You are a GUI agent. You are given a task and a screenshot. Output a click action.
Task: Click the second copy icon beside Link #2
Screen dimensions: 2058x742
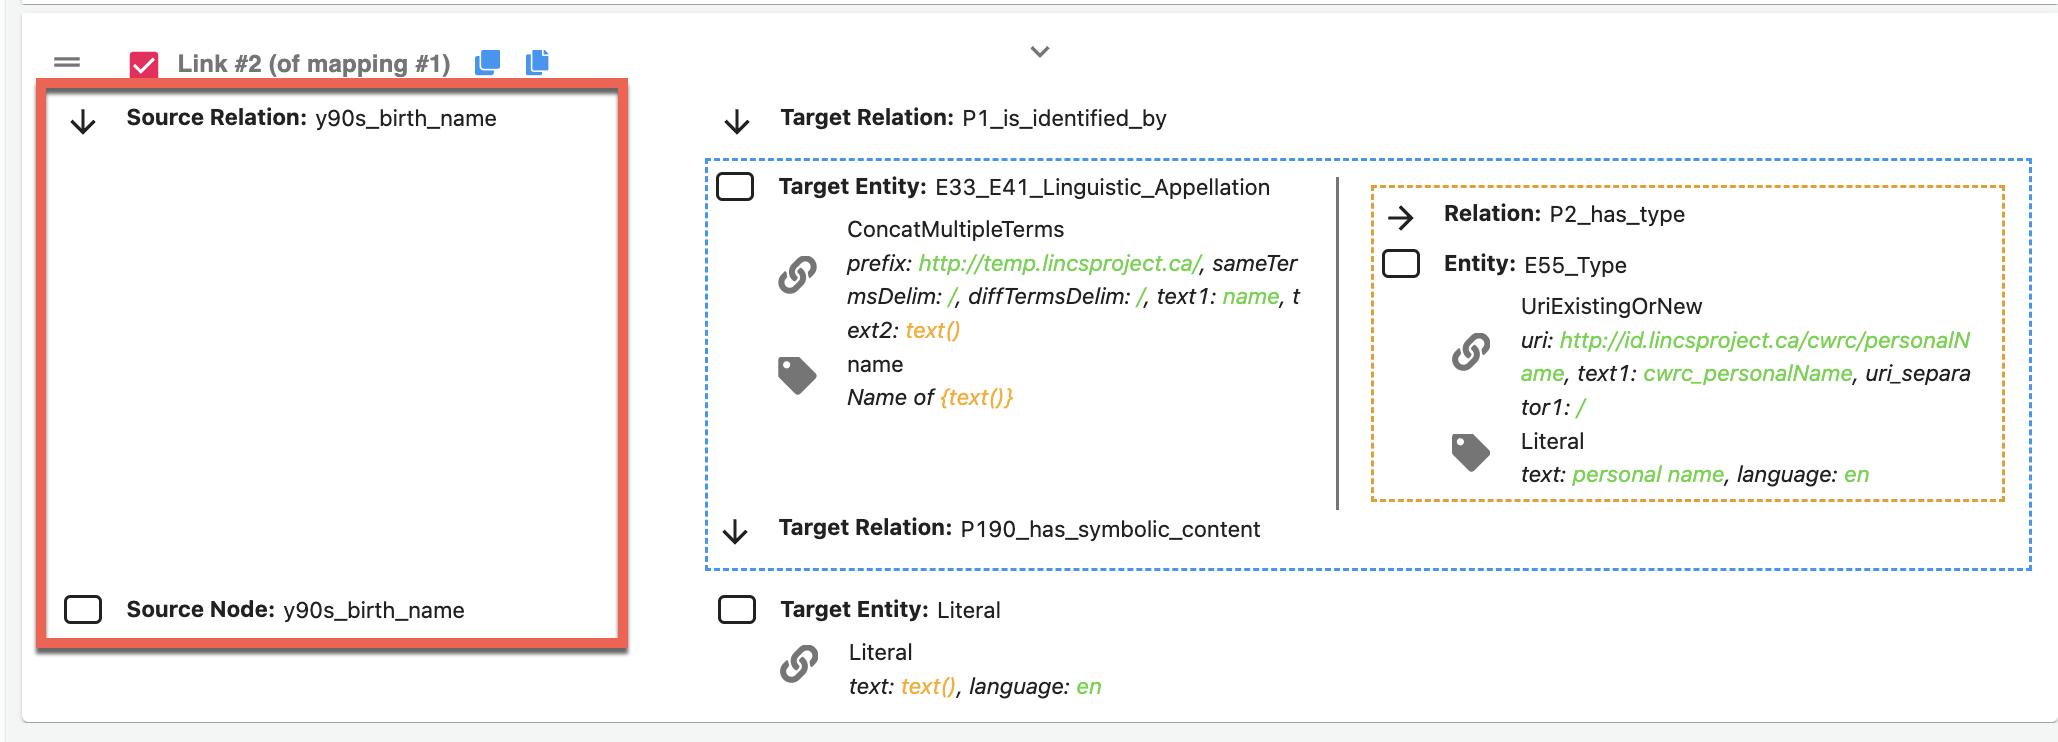(x=537, y=62)
